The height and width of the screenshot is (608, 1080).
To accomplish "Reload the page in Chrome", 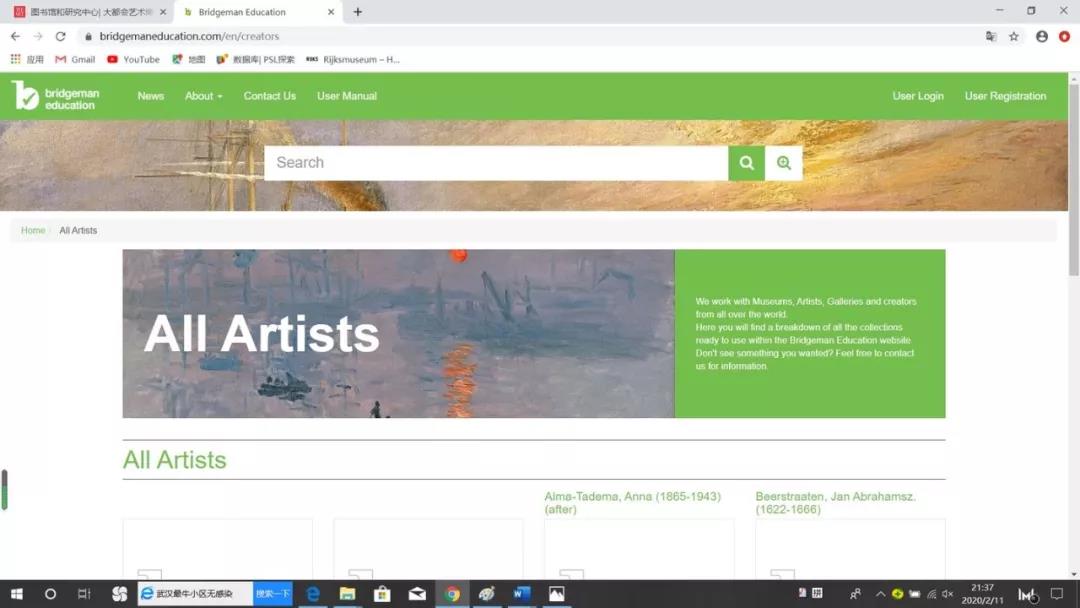I will point(60,36).
